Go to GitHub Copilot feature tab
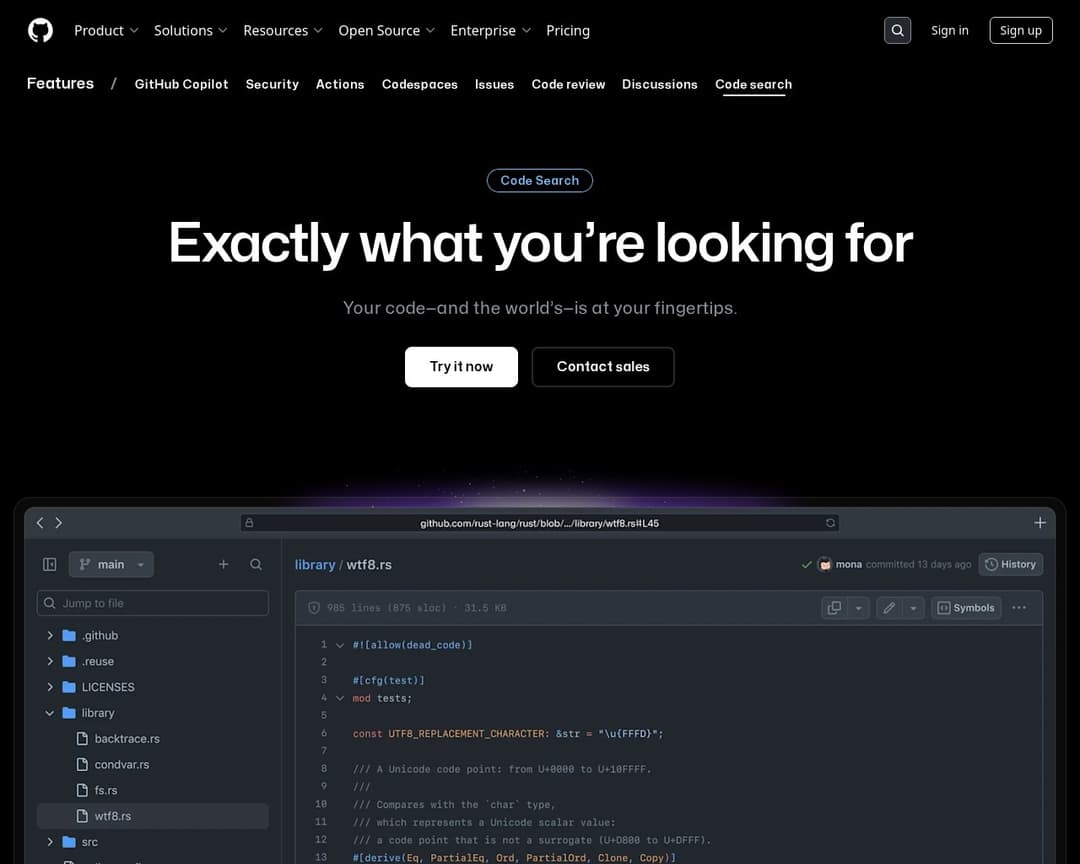 pos(181,84)
